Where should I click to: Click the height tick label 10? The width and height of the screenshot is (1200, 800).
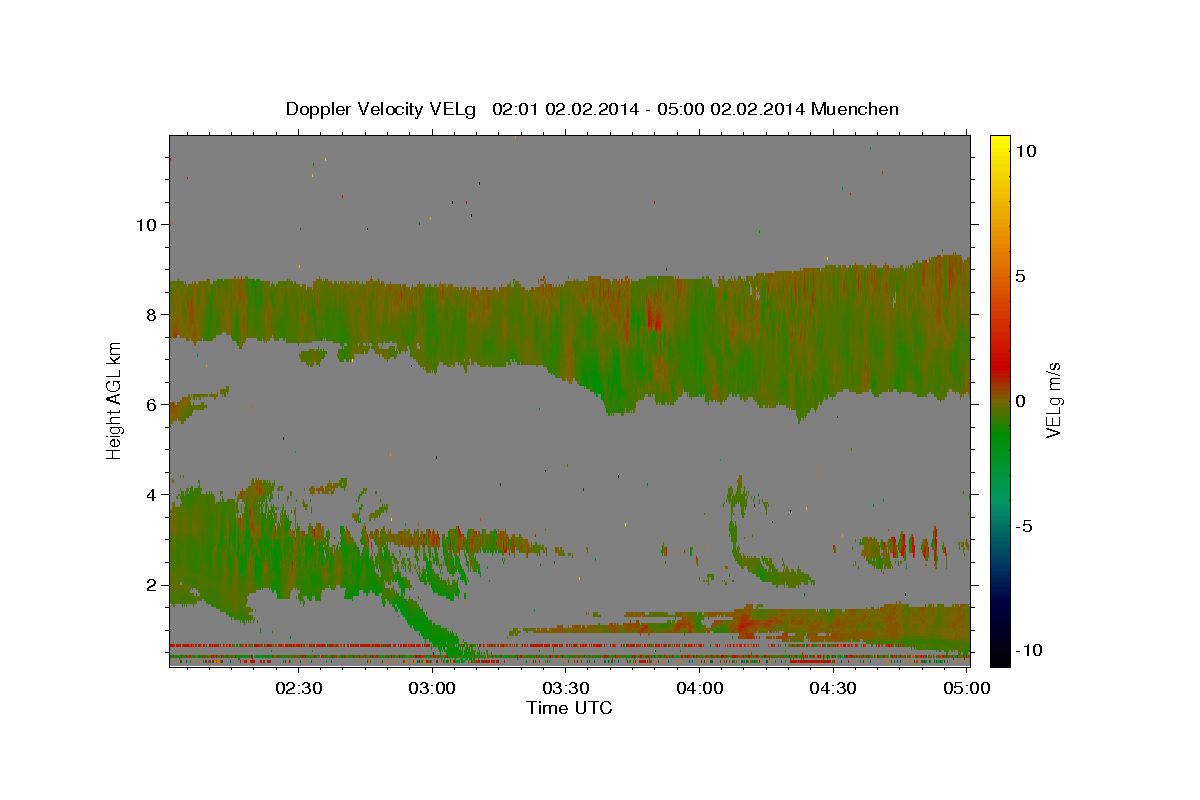coord(146,225)
